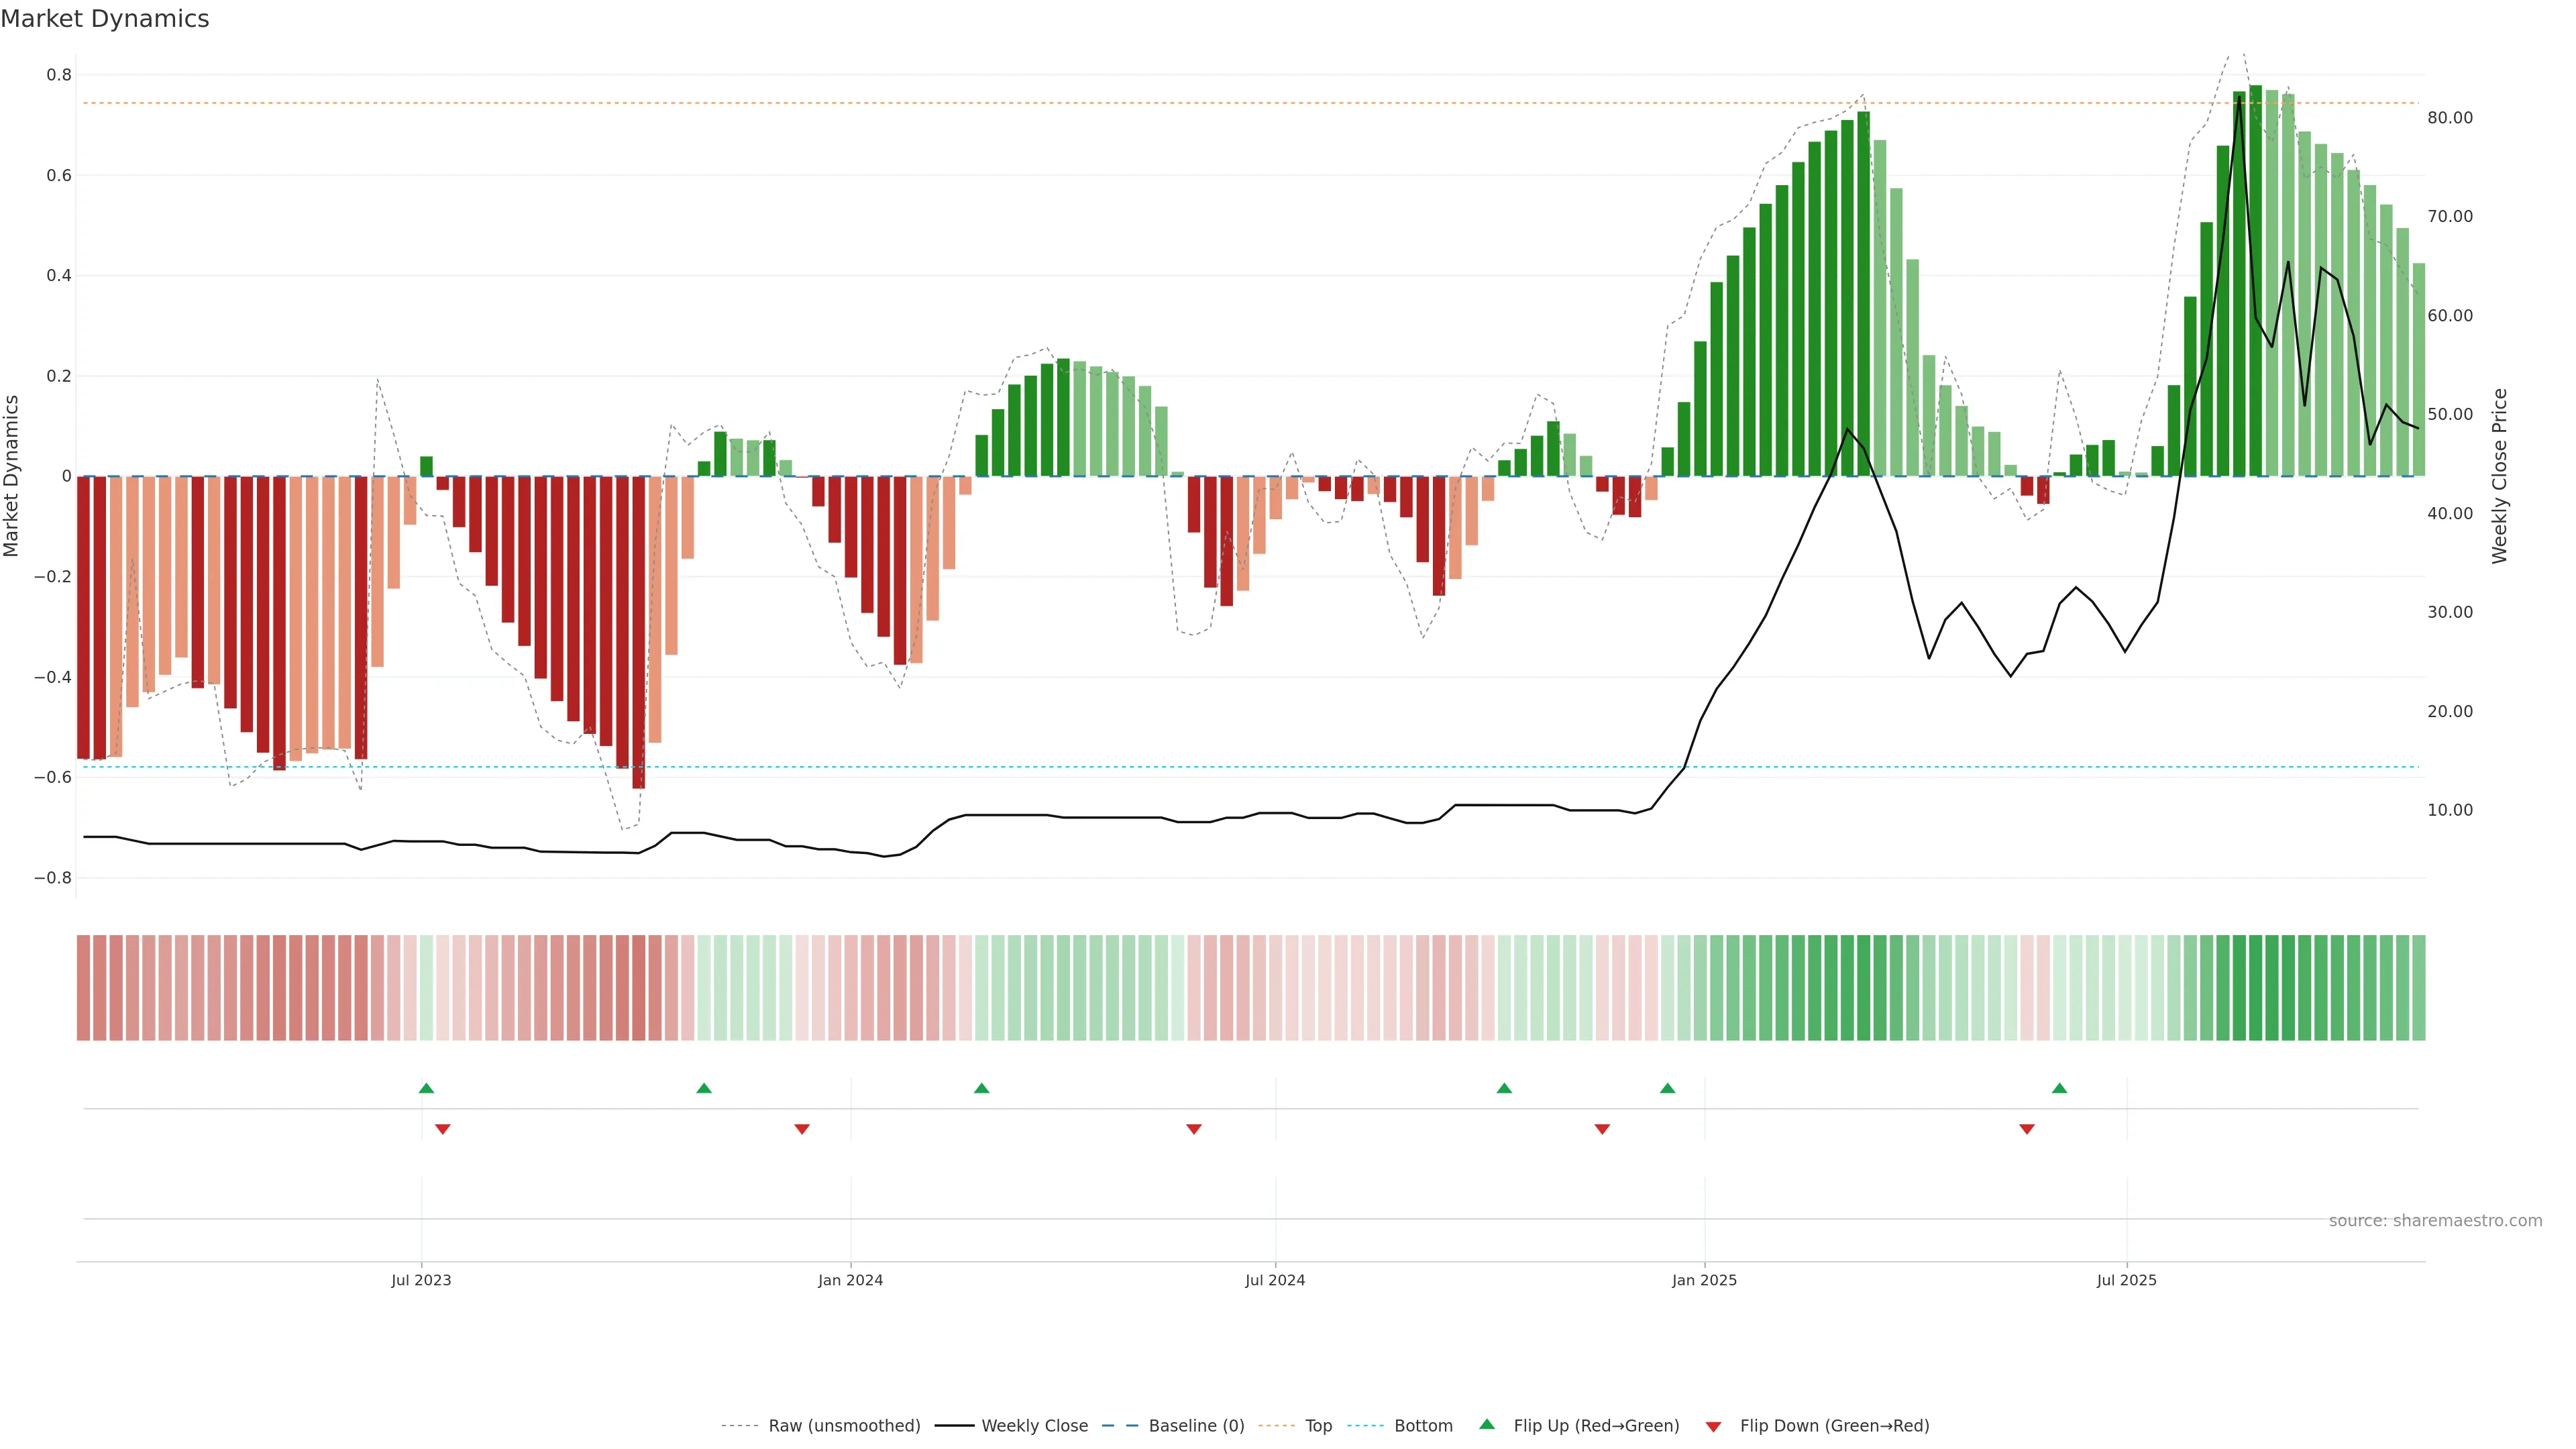Toggle the Baseline (0) legend entry
2576x1449 pixels.
point(1196,1426)
